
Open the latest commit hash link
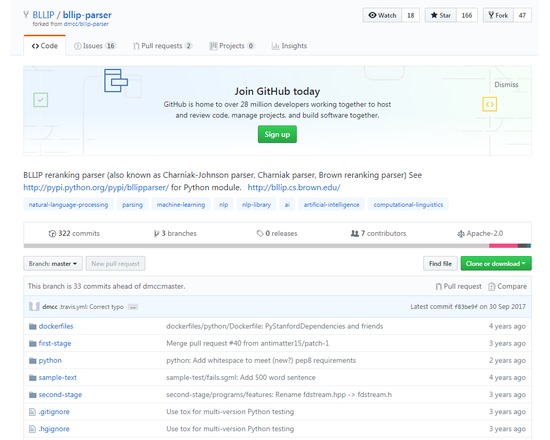coord(466,307)
